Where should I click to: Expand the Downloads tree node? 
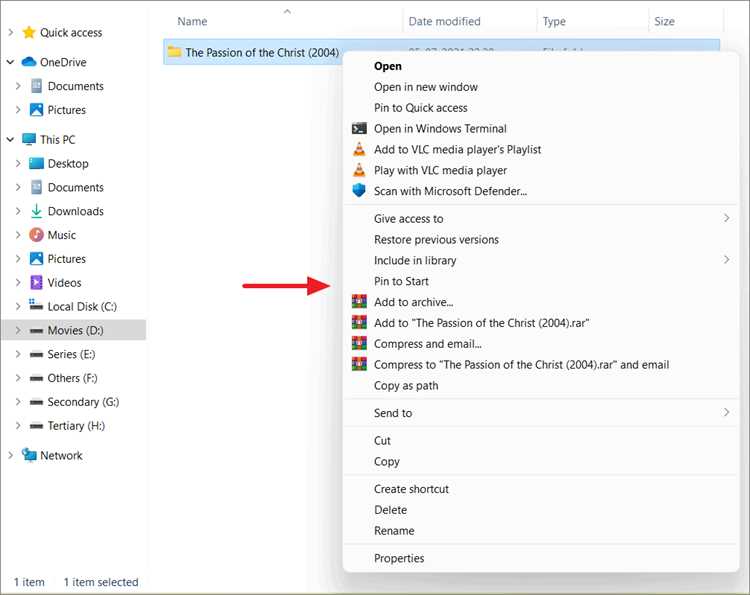click(x=18, y=211)
